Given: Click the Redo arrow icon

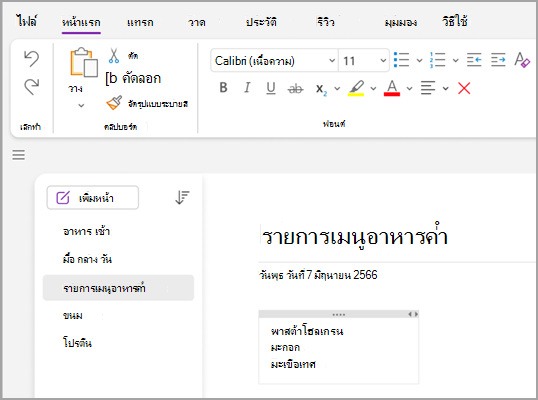Looking at the screenshot, I should click(x=32, y=86).
